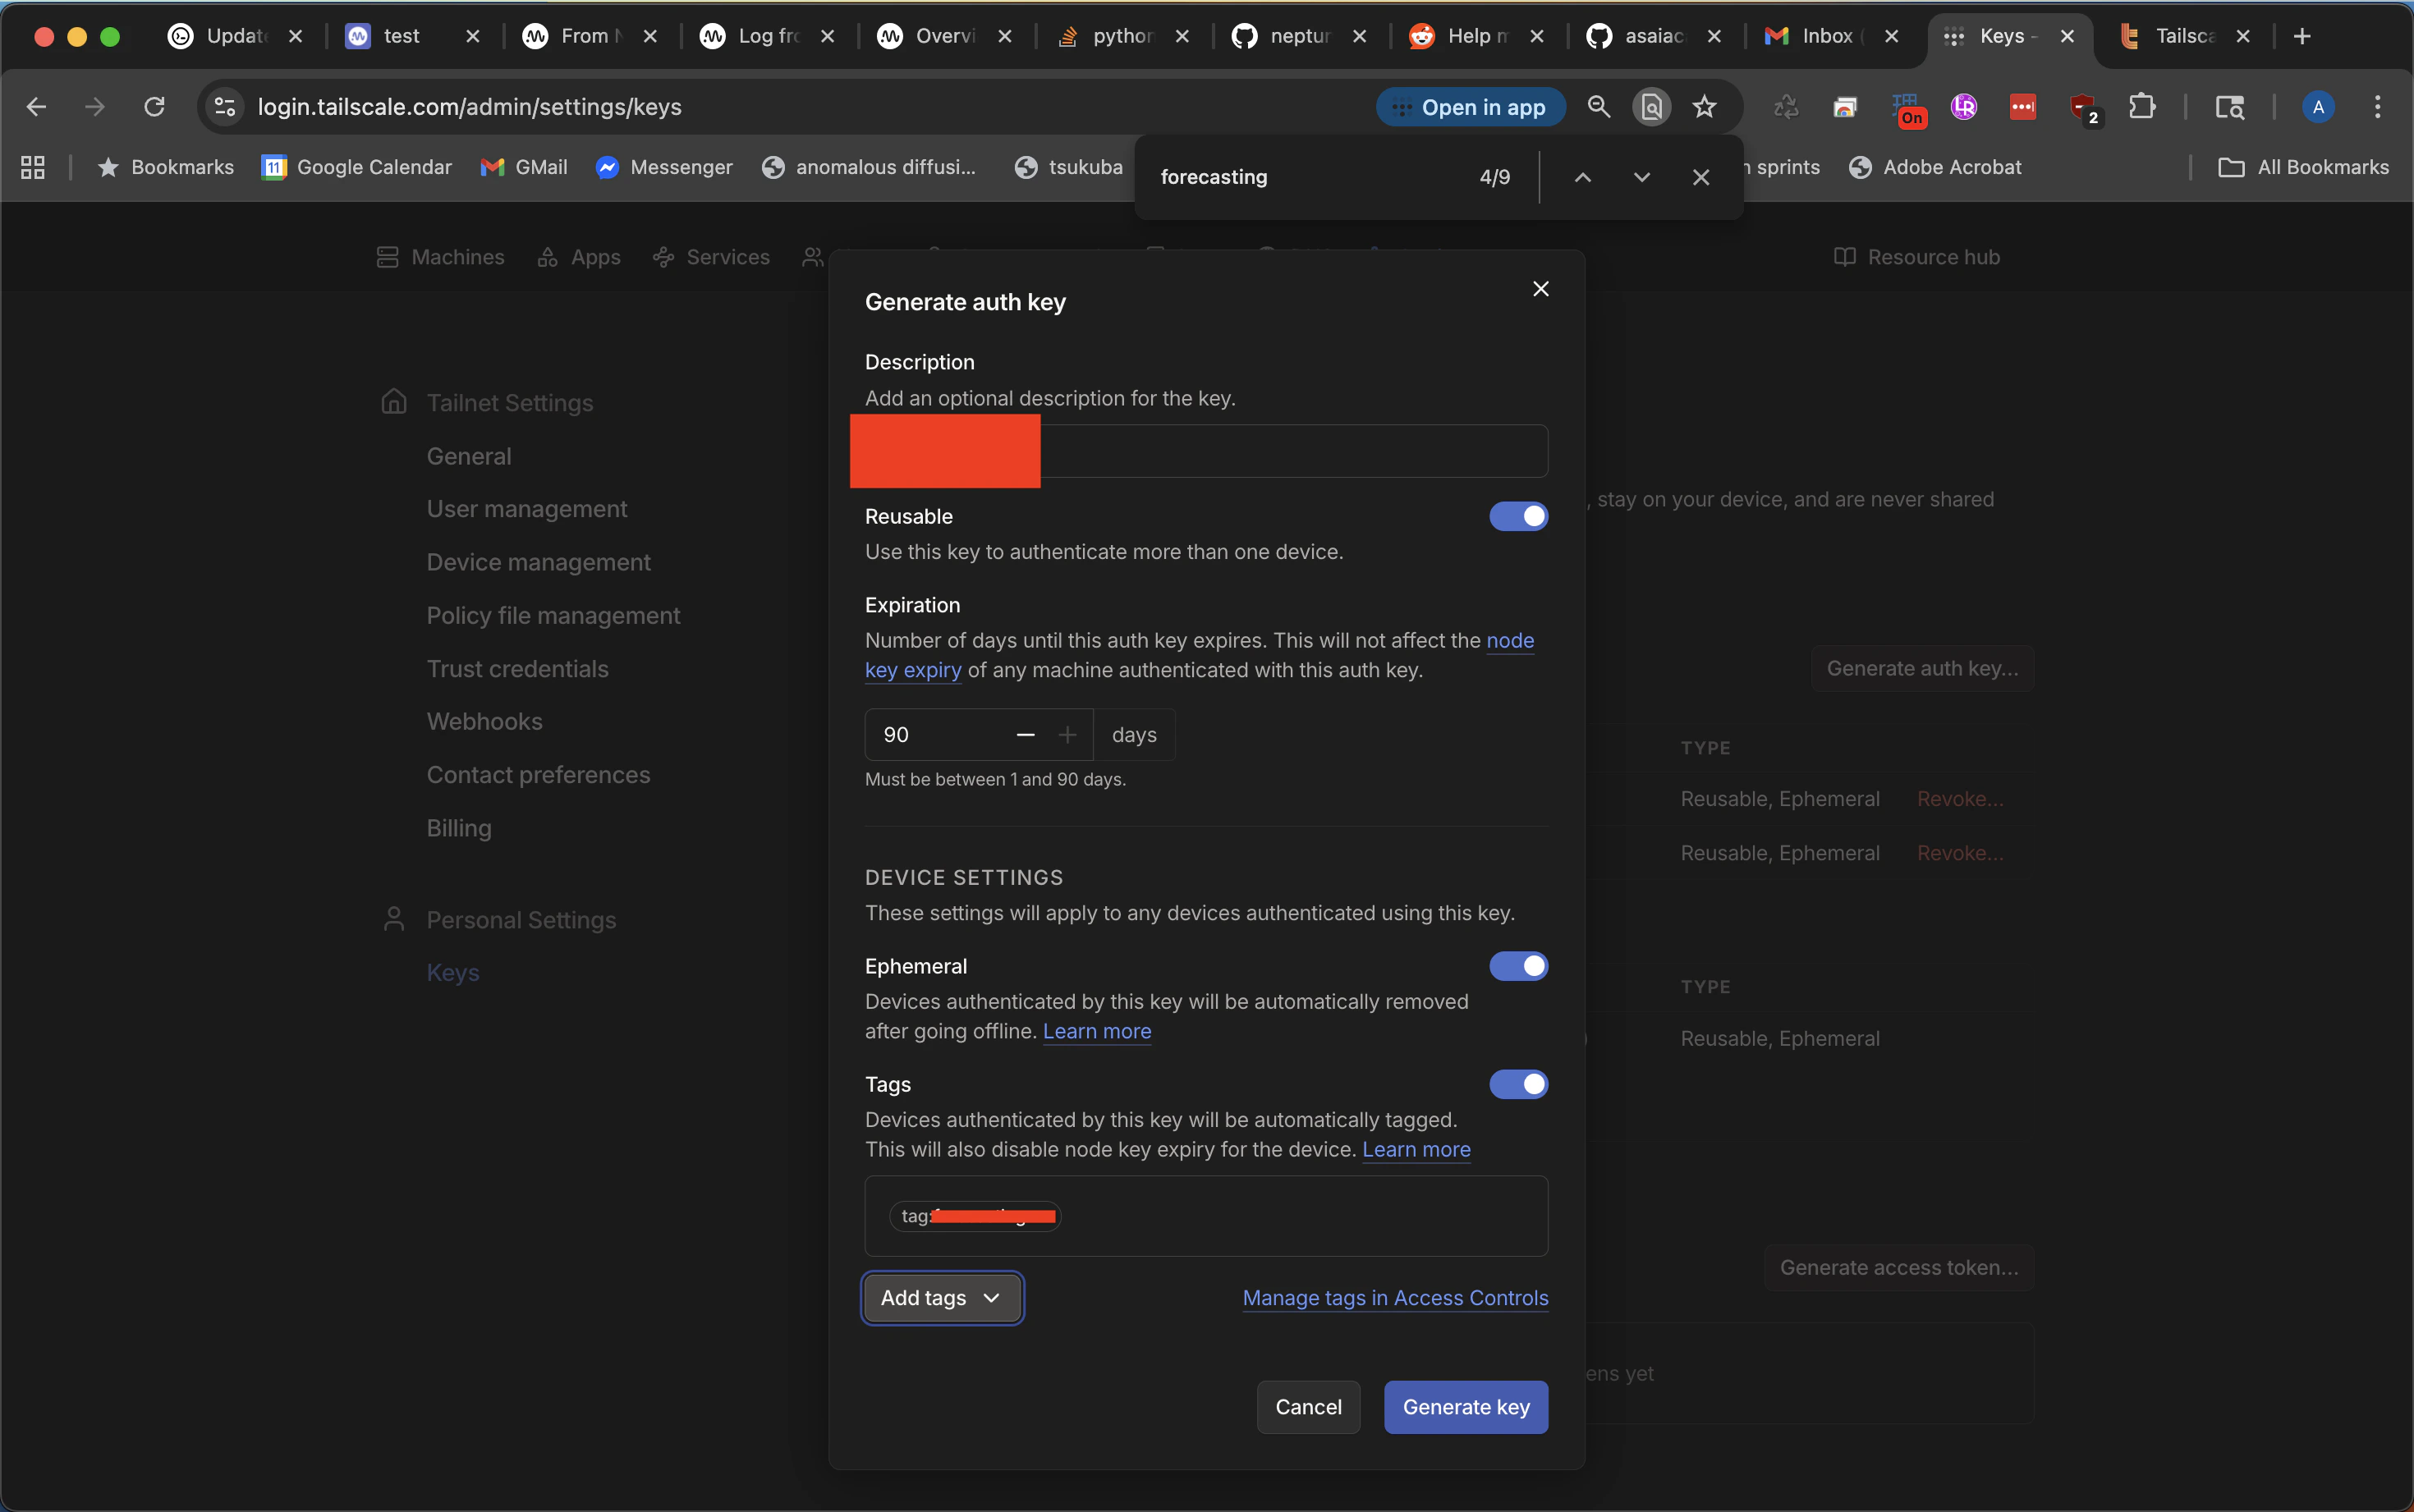Decrease expiration days with minus
Image resolution: width=2414 pixels, height=1512 pixels.
pyautogui.click(x=1025, y=735)
